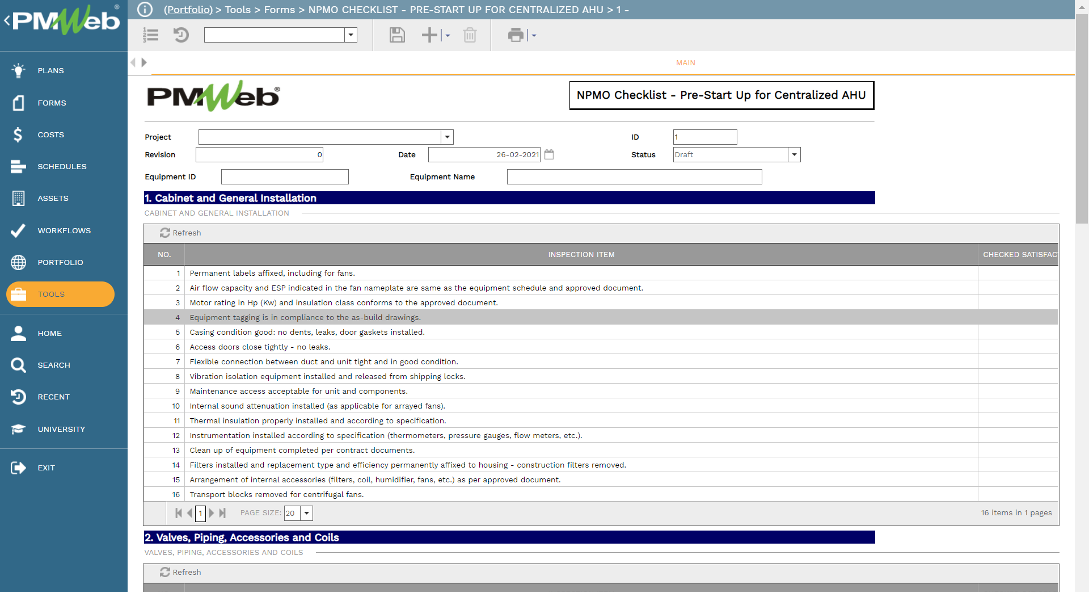Click the No. column header

point(164,255)
